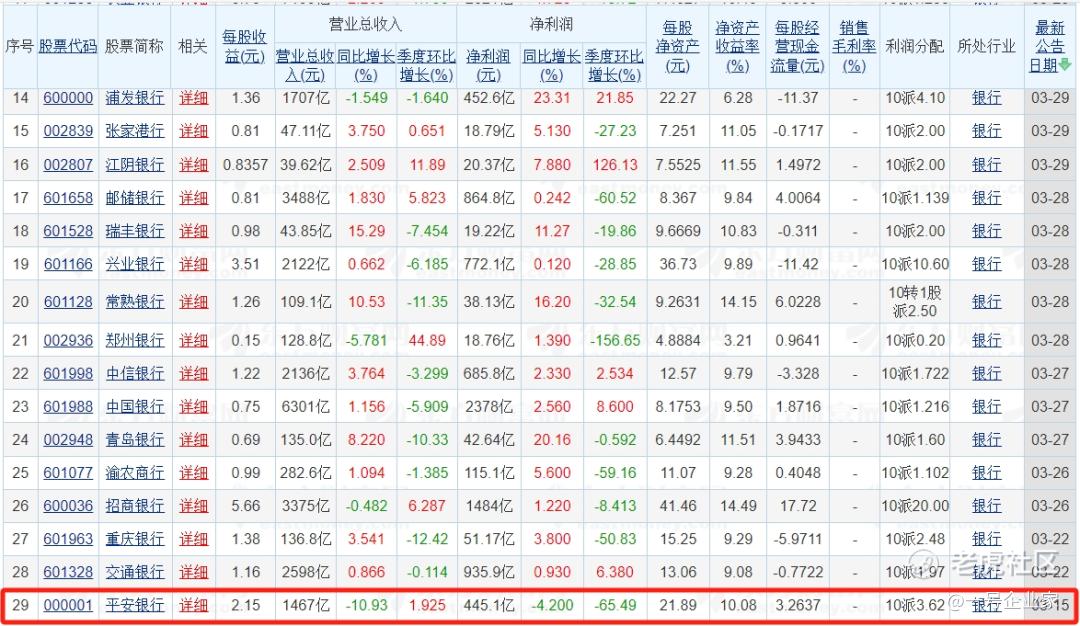Open 中信银行 stock name link
Image resolution: width=1080 pixels, height=626 pixels.
[x=134, y=373]
